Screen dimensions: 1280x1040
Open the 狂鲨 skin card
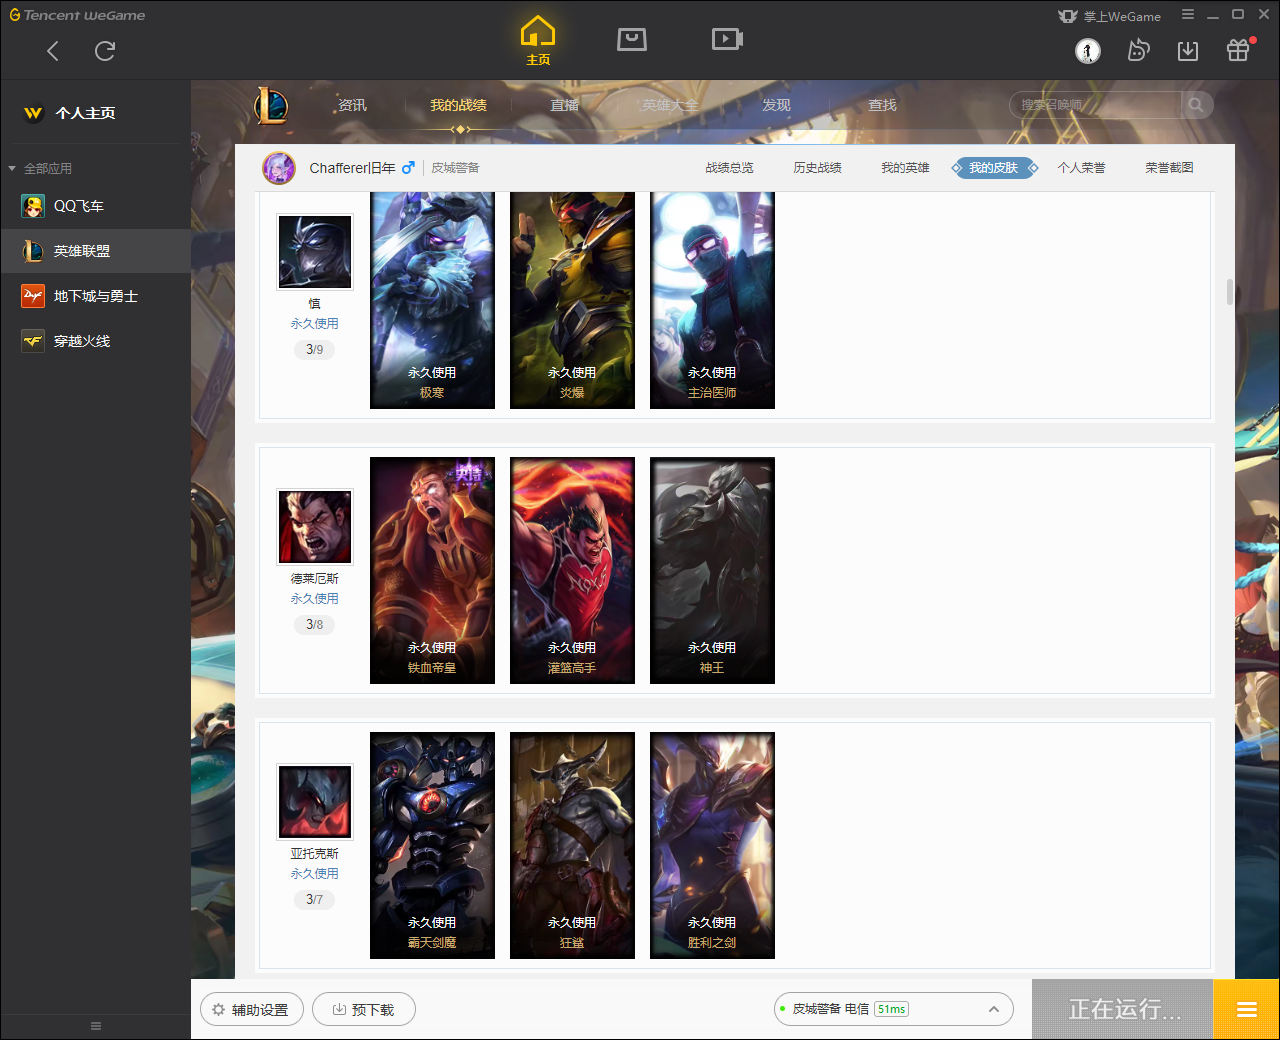click(x=572, y=845)
